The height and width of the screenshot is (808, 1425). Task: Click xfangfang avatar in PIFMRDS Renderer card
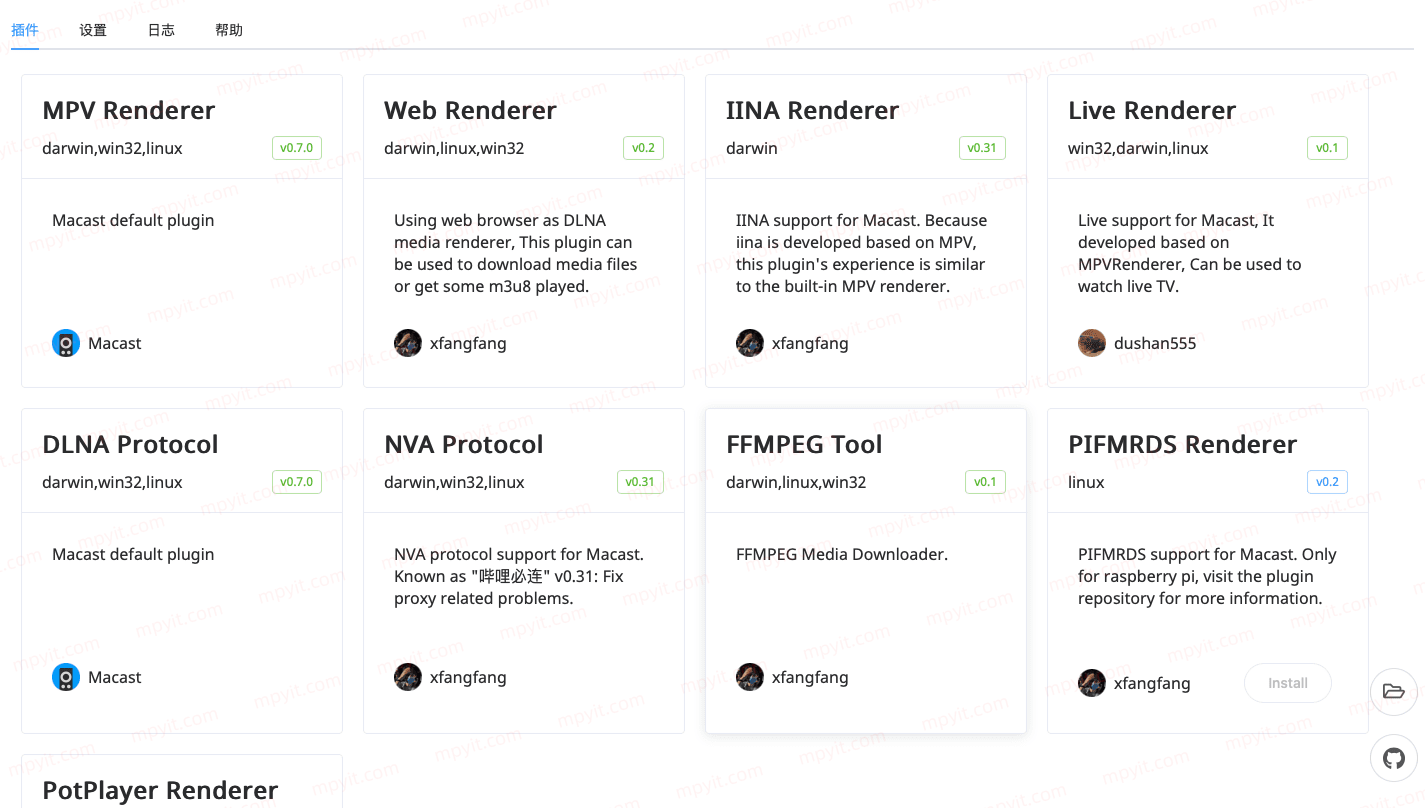pyautogui.click(x=1092, y=683)
